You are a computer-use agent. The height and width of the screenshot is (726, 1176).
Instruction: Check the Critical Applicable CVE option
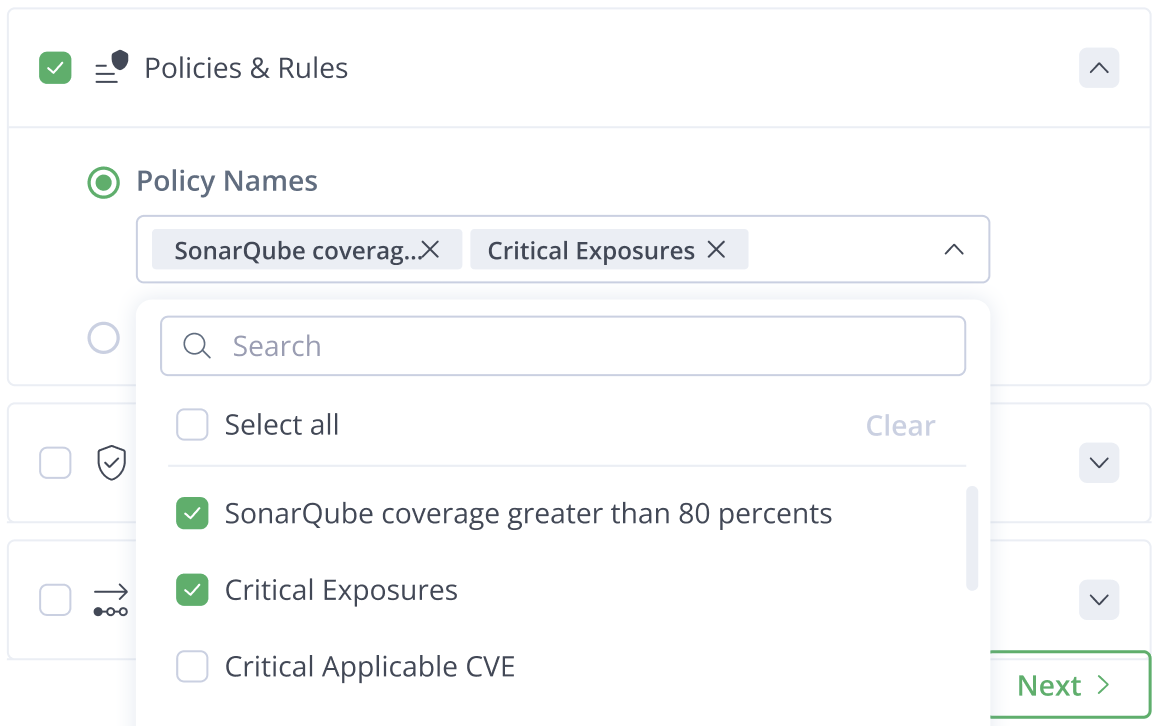click(192, 666)
